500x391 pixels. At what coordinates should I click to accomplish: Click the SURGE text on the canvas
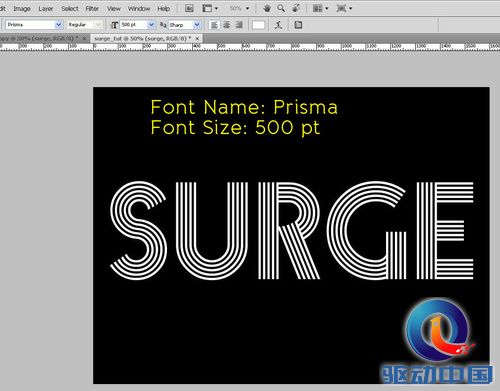point(292,230)
